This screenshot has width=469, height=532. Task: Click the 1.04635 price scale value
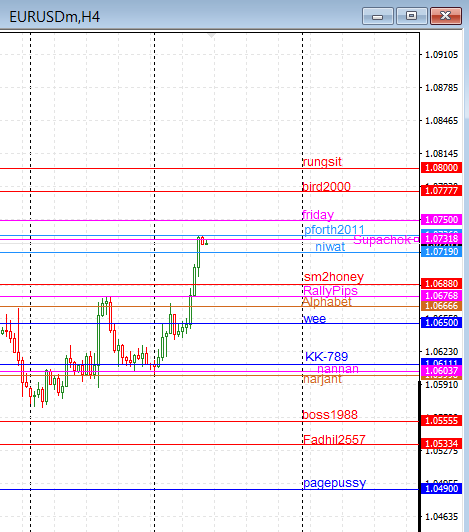tap(441, 517)
